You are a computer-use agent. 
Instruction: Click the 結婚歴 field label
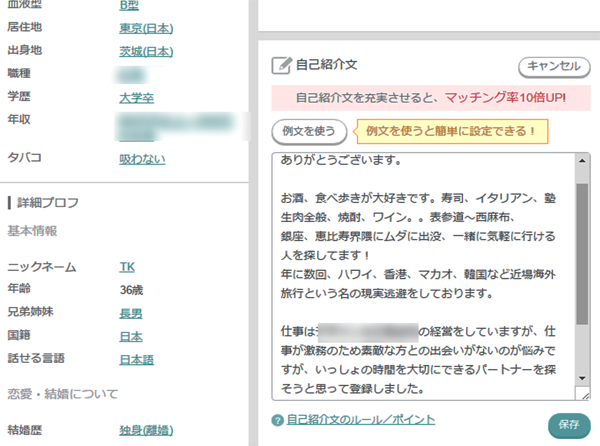pyautogui.click(x=24, y=430)
